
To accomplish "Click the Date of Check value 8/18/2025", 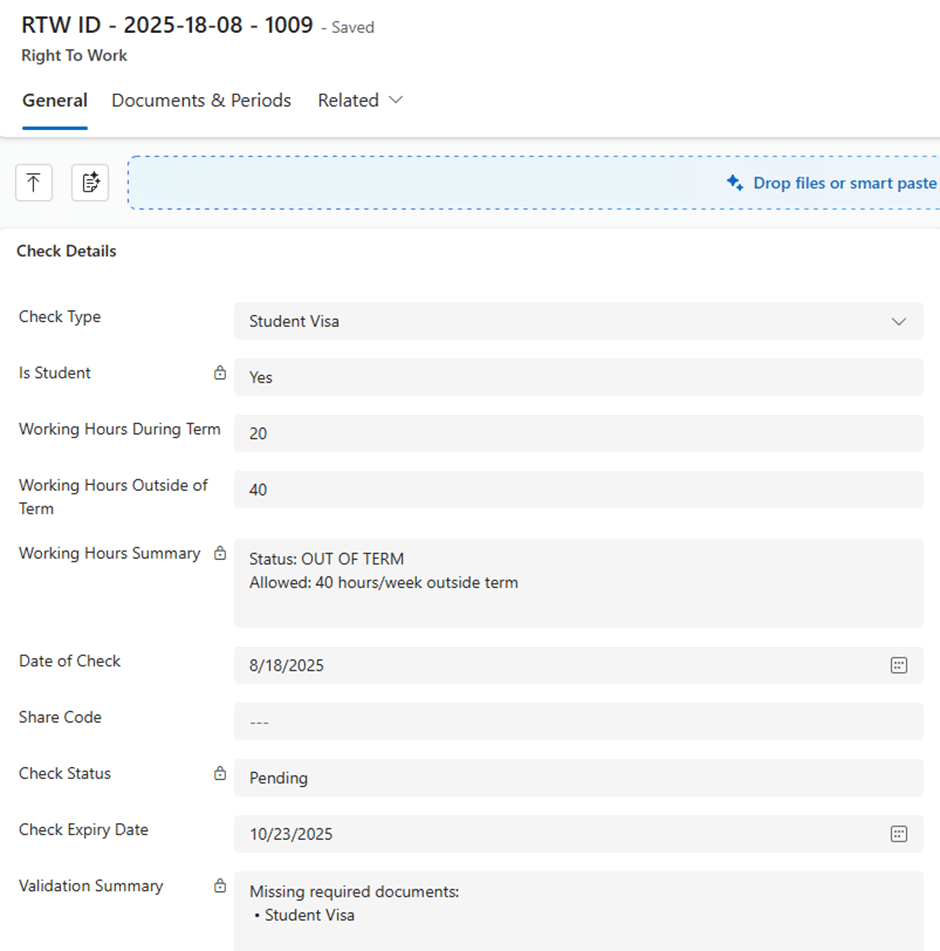I will click(x=287, y=666).
